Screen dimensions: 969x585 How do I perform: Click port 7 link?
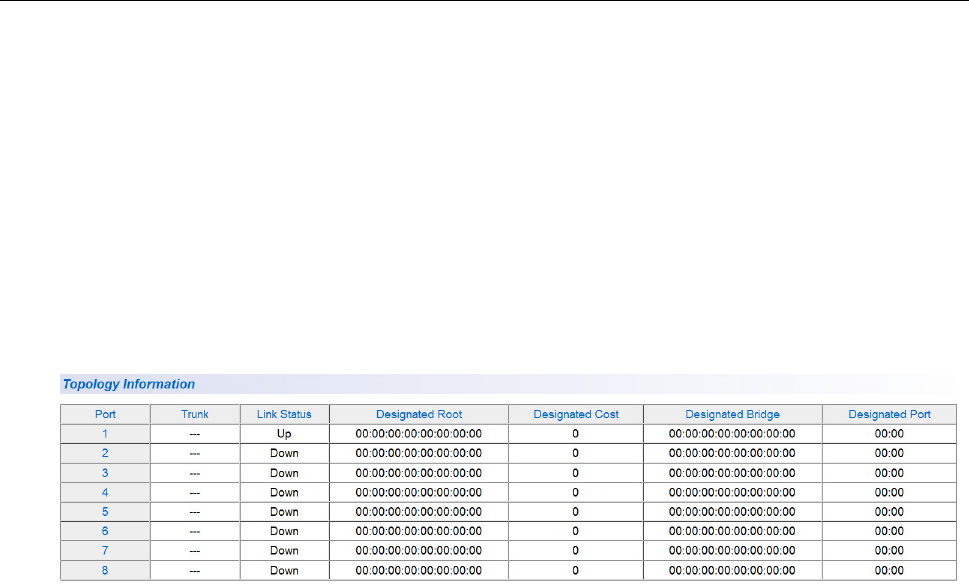tap(105, 550)
